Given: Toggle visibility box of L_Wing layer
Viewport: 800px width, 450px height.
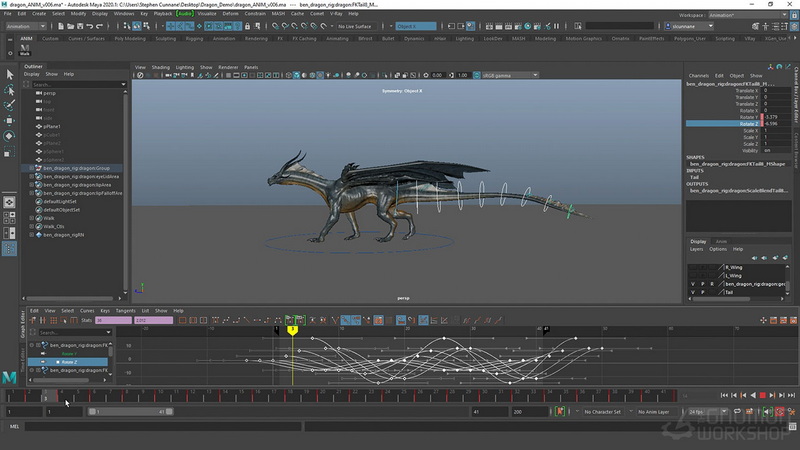Looking at the screenshot, I should 692,276.
